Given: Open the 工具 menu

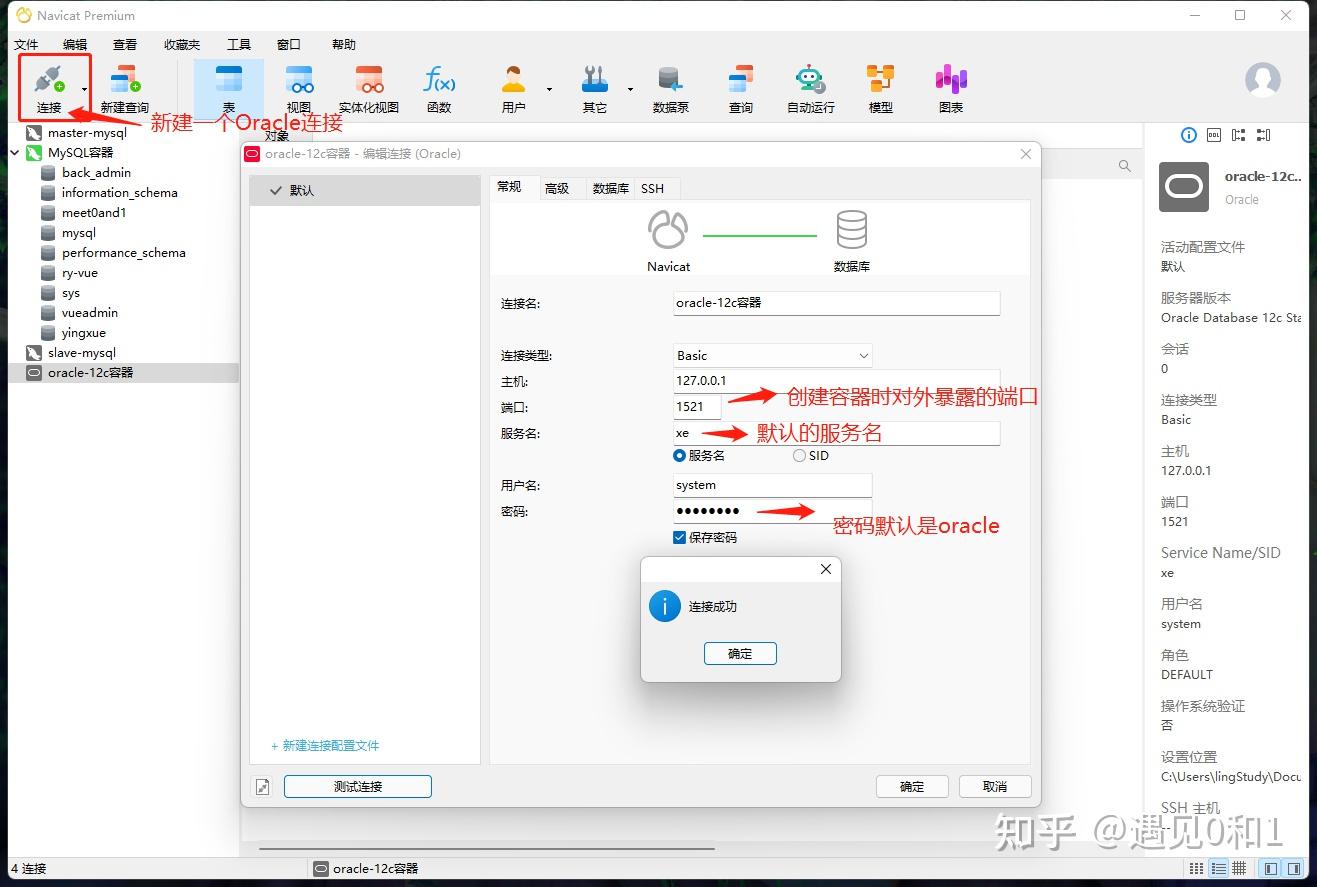Looking at the screenshot, I should pyautogui.click(x=238, y=44).
